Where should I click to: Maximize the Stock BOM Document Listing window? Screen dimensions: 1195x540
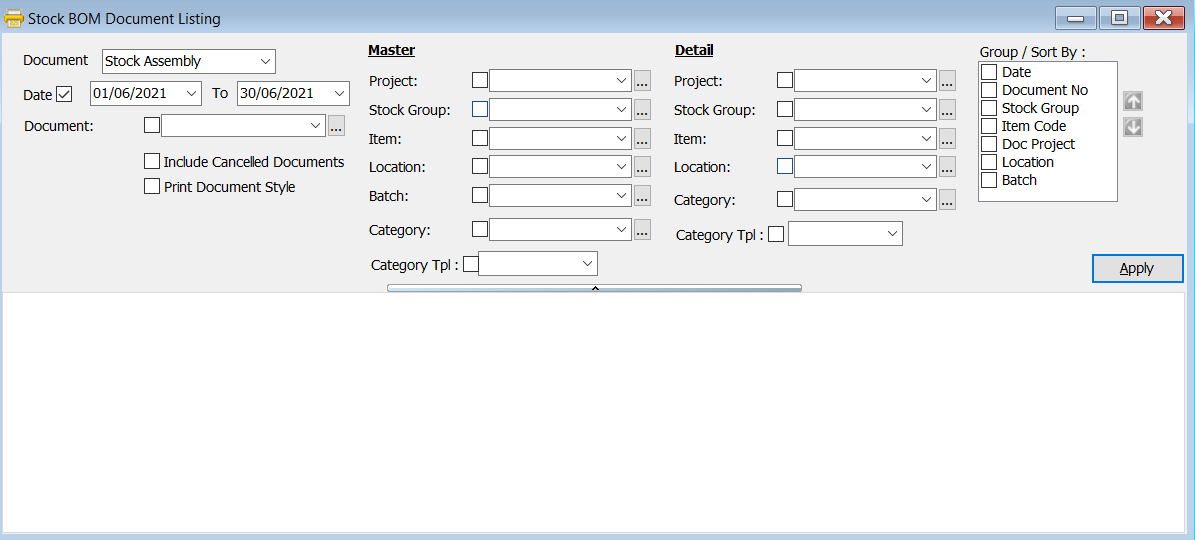click(x=1119, y=18)
